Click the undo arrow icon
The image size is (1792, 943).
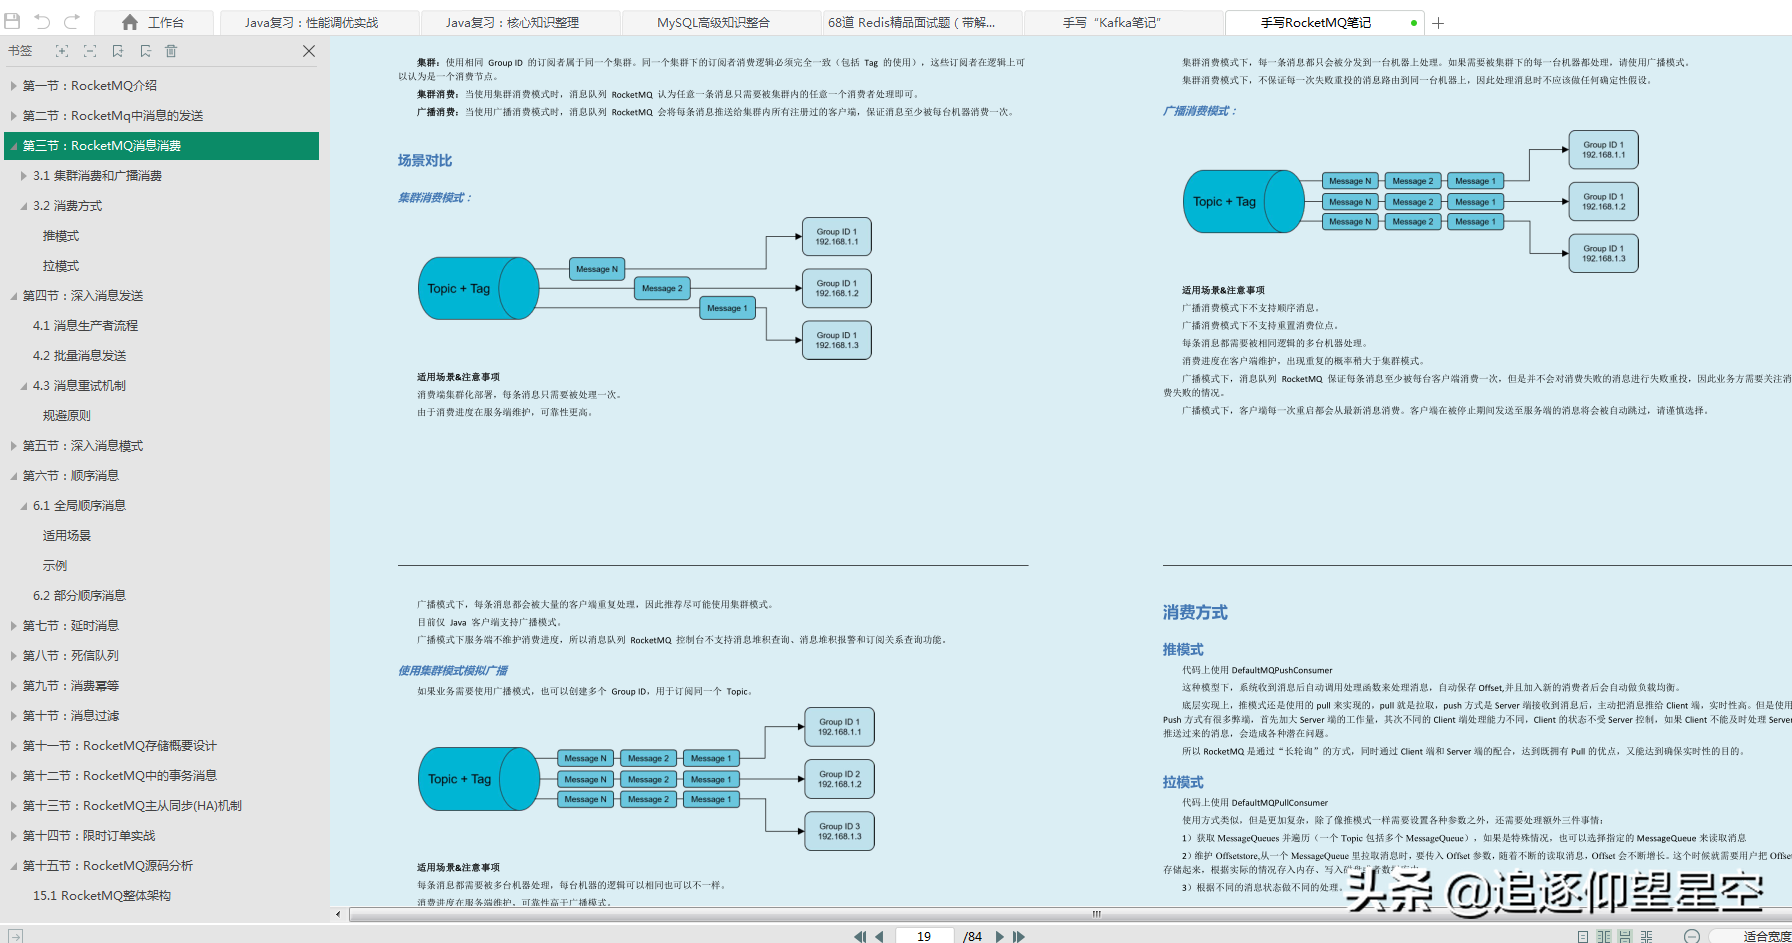[42, 21]
